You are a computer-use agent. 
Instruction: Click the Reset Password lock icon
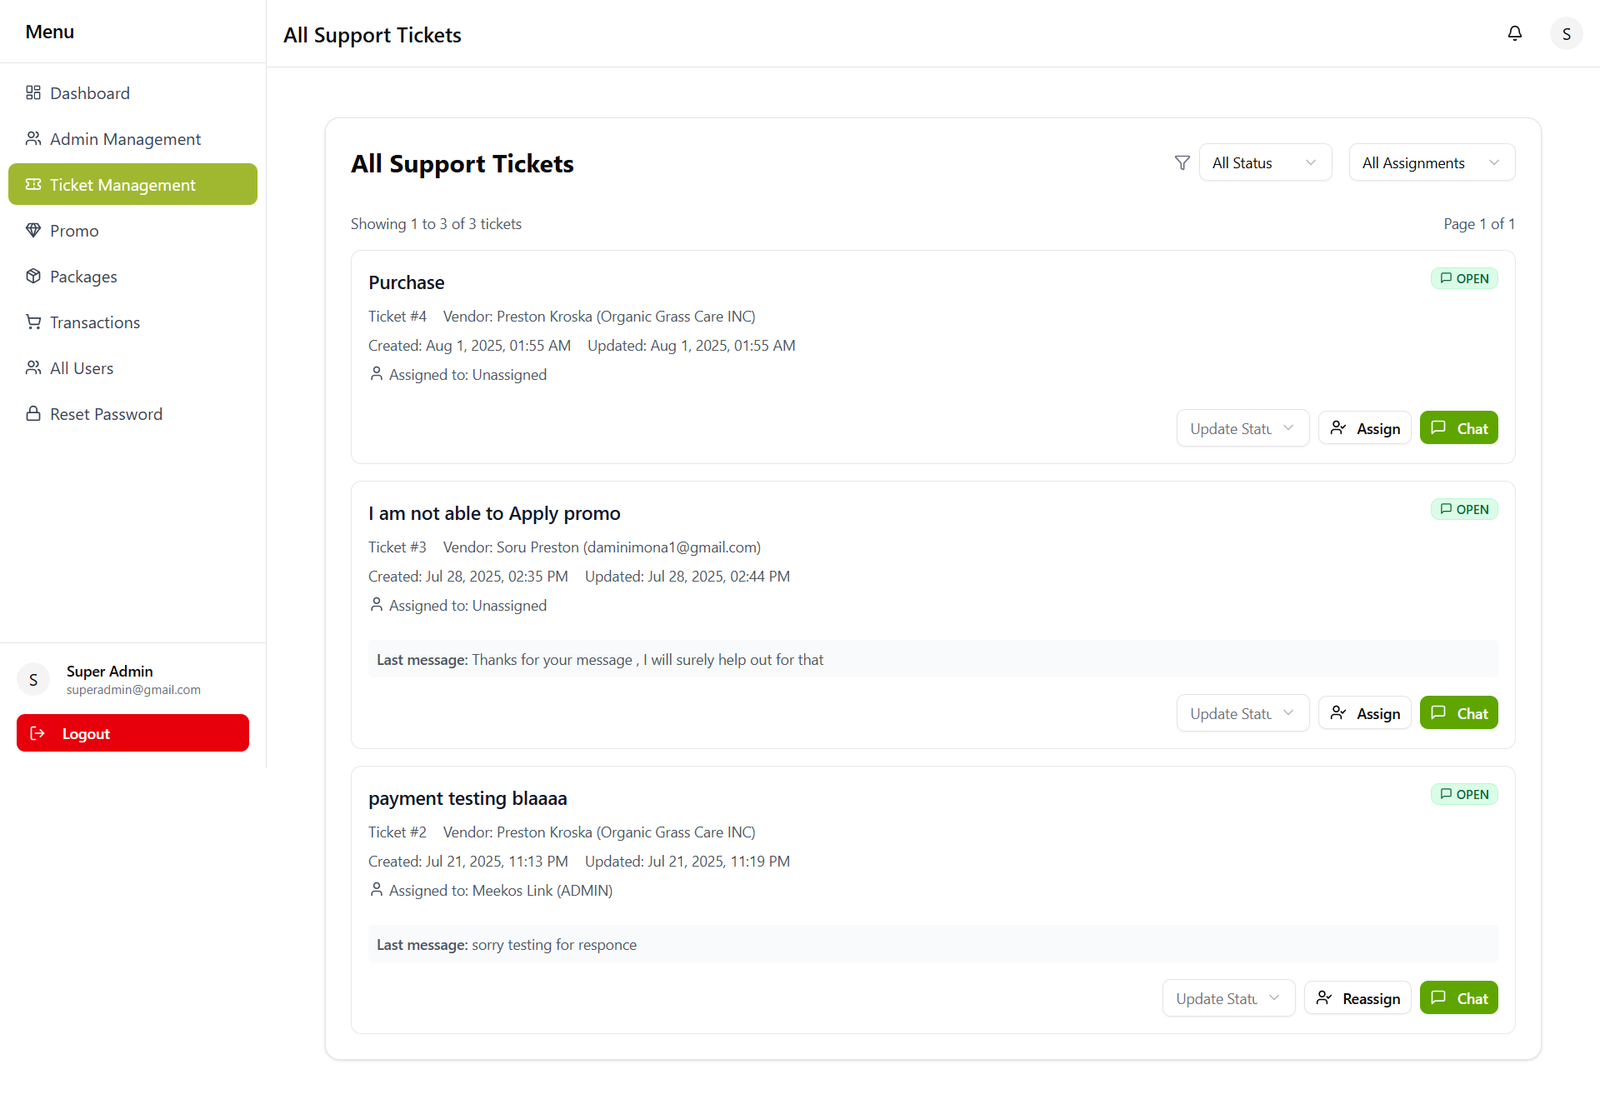33,414
